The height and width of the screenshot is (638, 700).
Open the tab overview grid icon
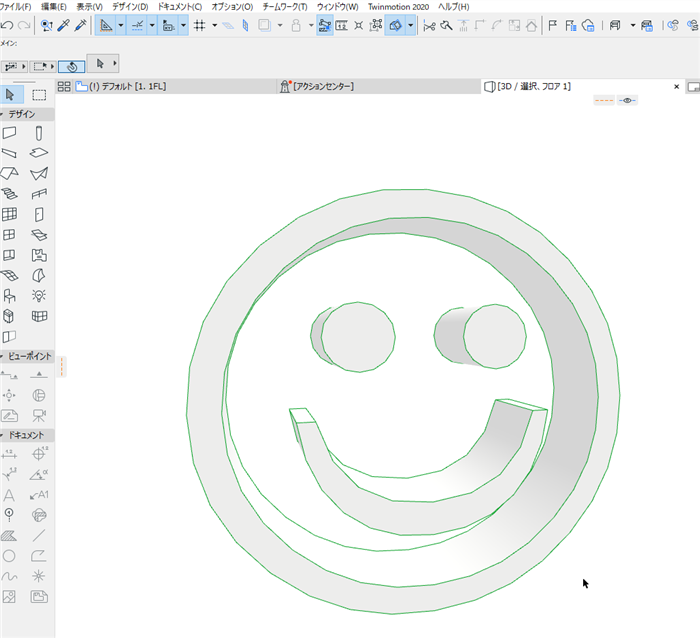64,86
